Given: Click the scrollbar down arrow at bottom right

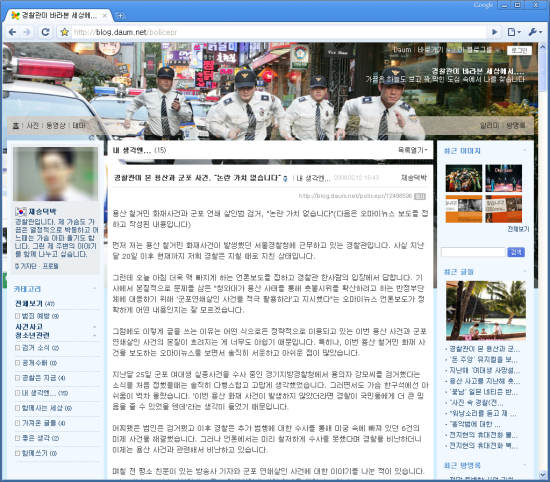Looking at the screenshot, I should tap(544, 474).
